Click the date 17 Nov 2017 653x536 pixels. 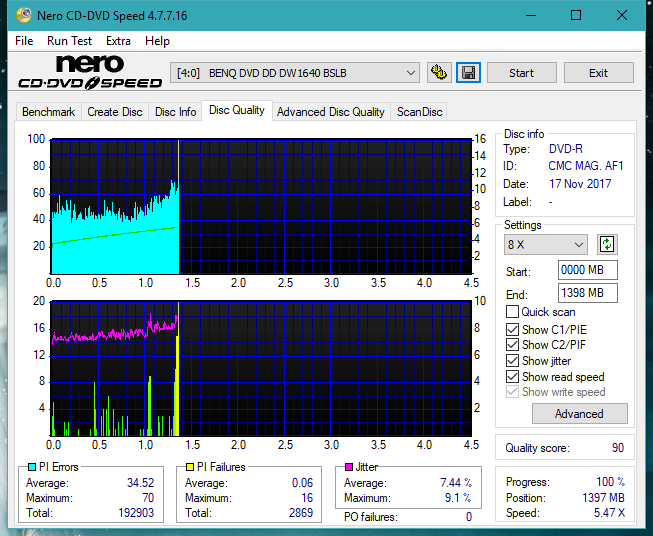(580, 184)
